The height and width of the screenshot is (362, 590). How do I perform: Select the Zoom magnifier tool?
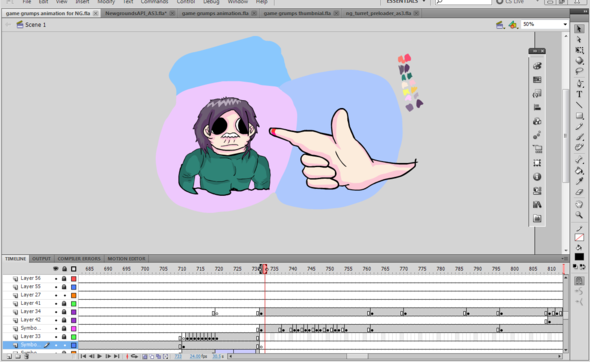[x=579, y=215]
